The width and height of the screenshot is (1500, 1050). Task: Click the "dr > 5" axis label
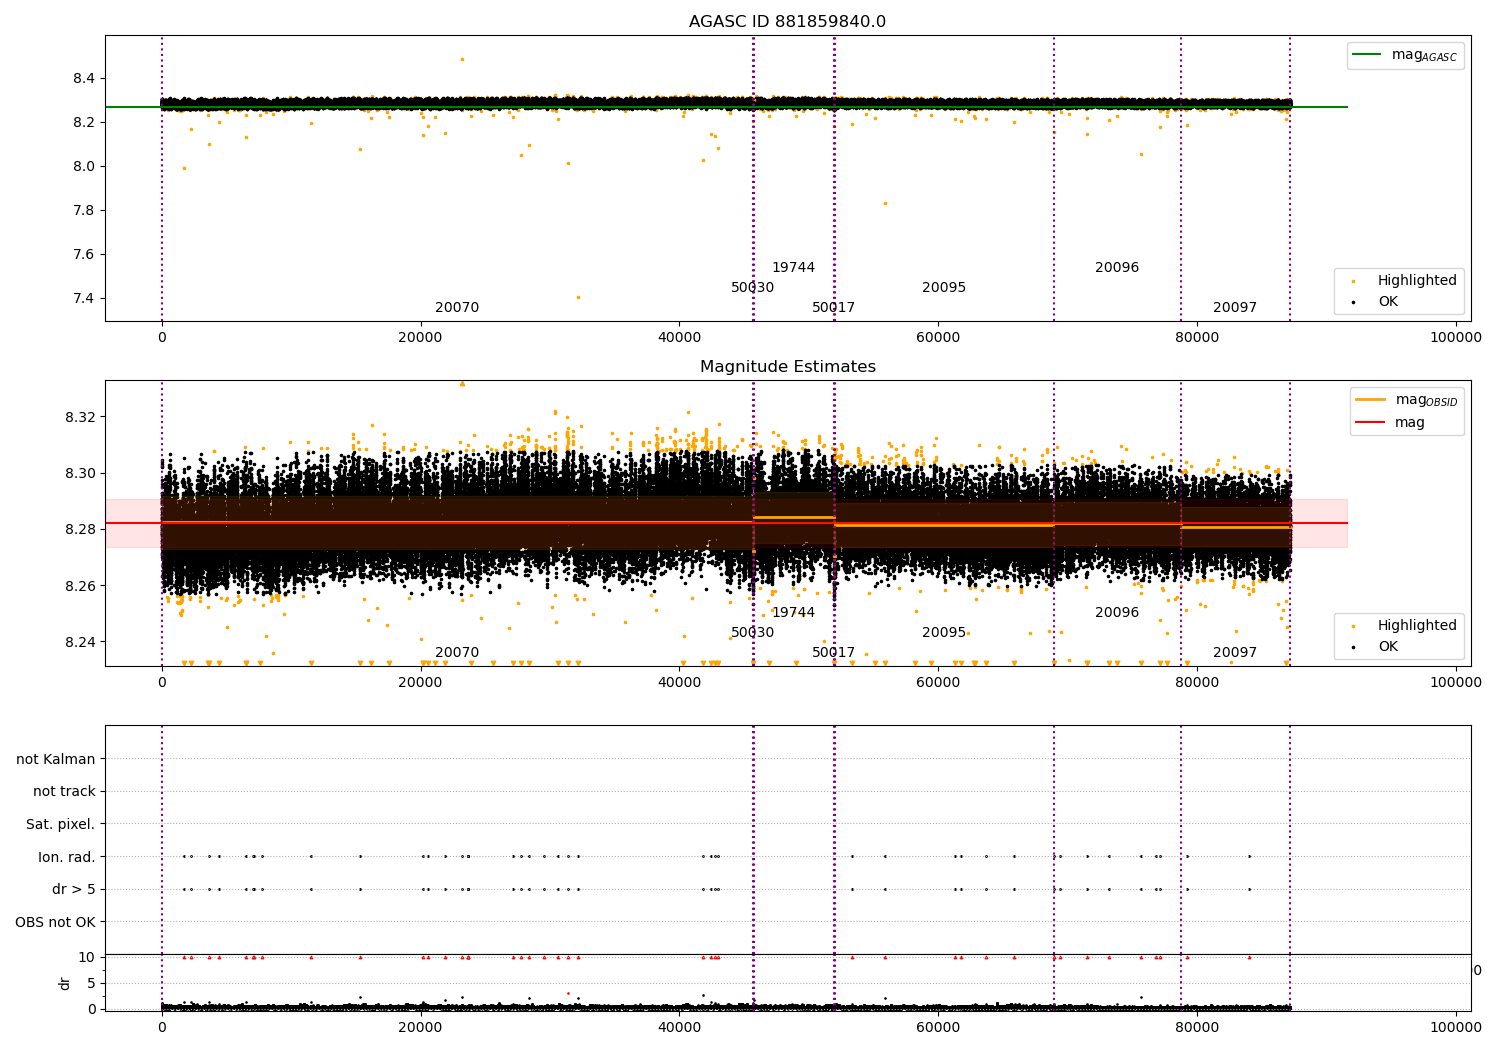[74, 889]
